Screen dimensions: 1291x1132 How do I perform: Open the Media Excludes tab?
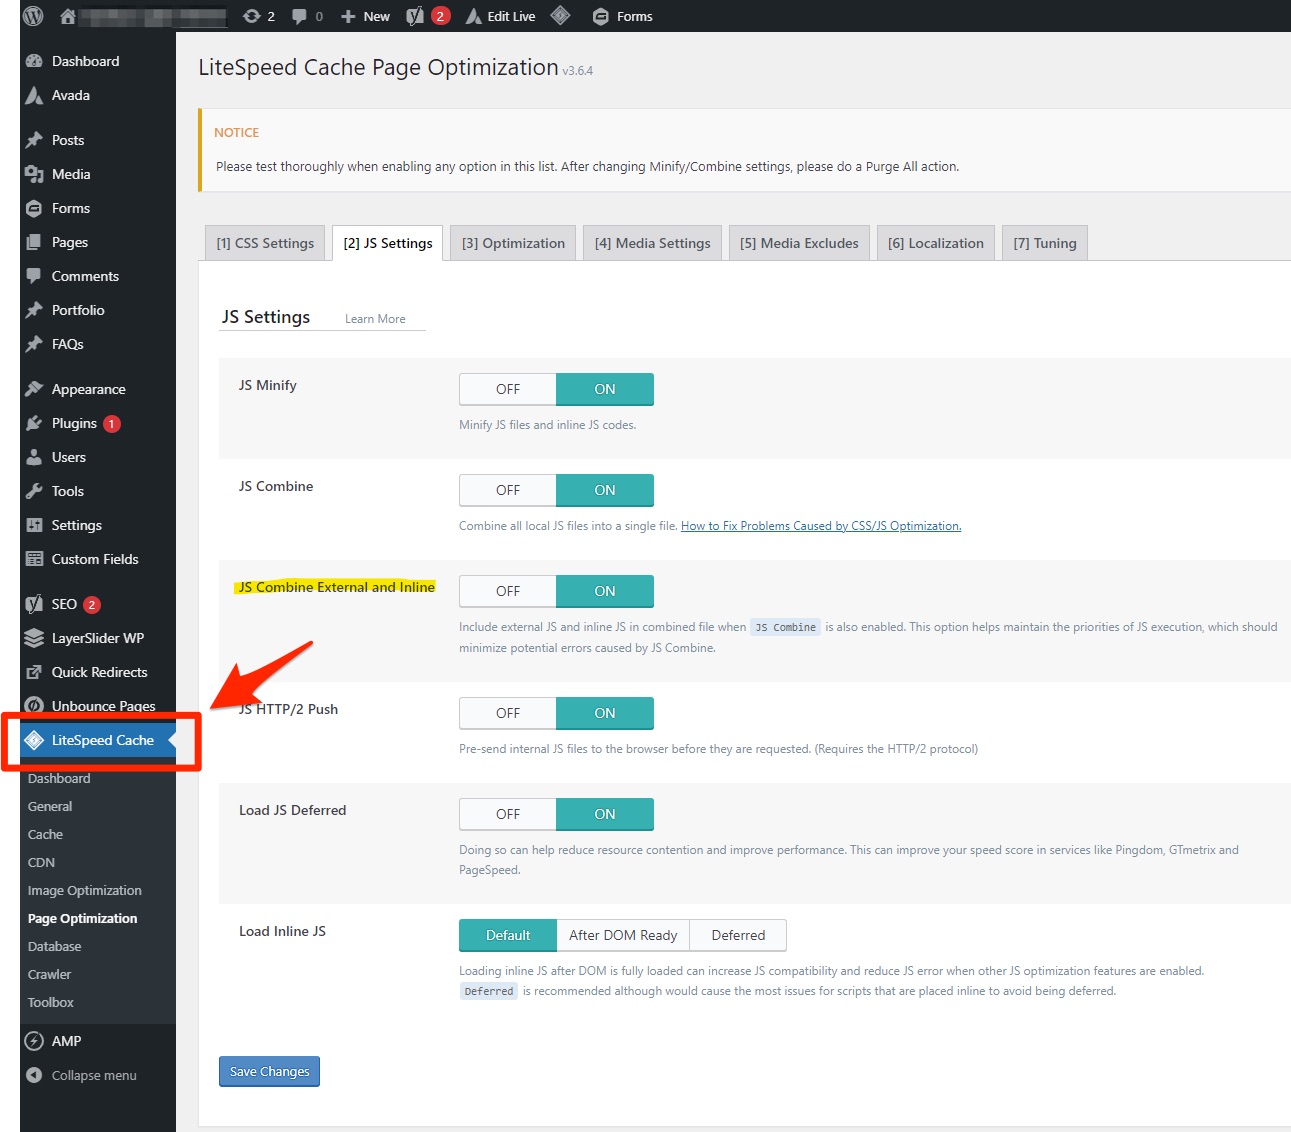click(x=799, y=243)
